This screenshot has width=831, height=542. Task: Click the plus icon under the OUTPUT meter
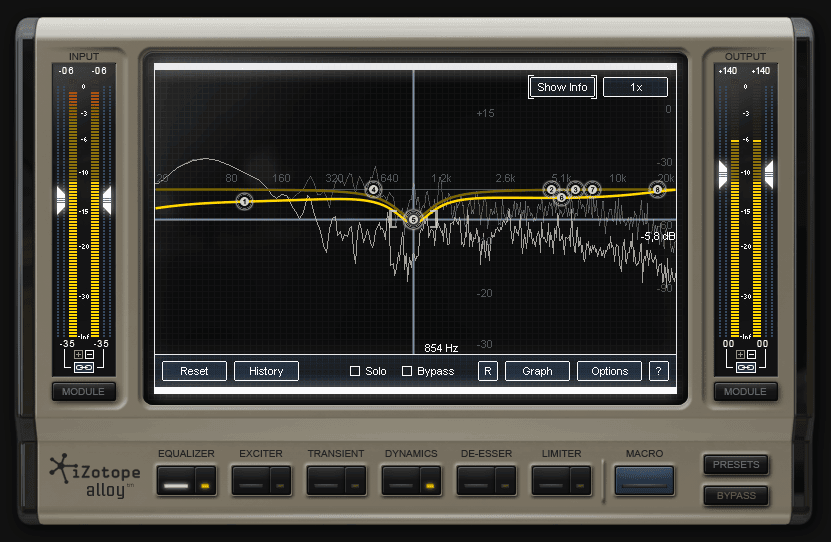click(740, 354)
